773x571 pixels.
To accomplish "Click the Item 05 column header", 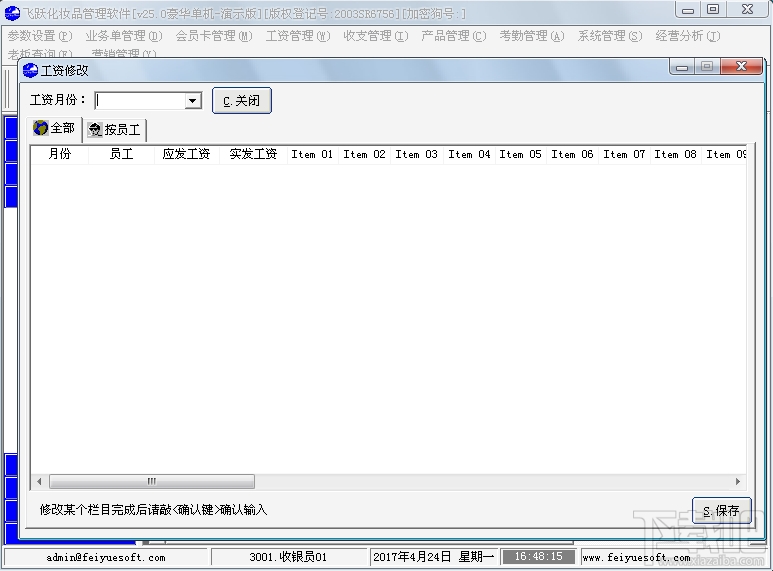I will (521, 154).
